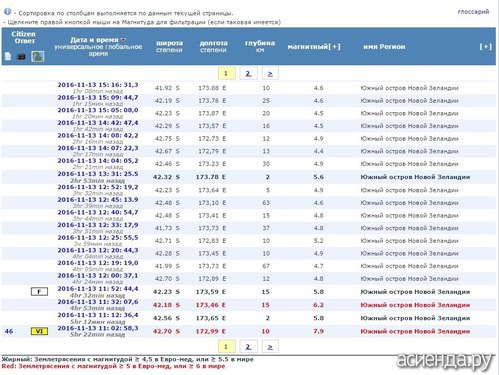Click next arrow in bottom pagination

tap(270, 347)
